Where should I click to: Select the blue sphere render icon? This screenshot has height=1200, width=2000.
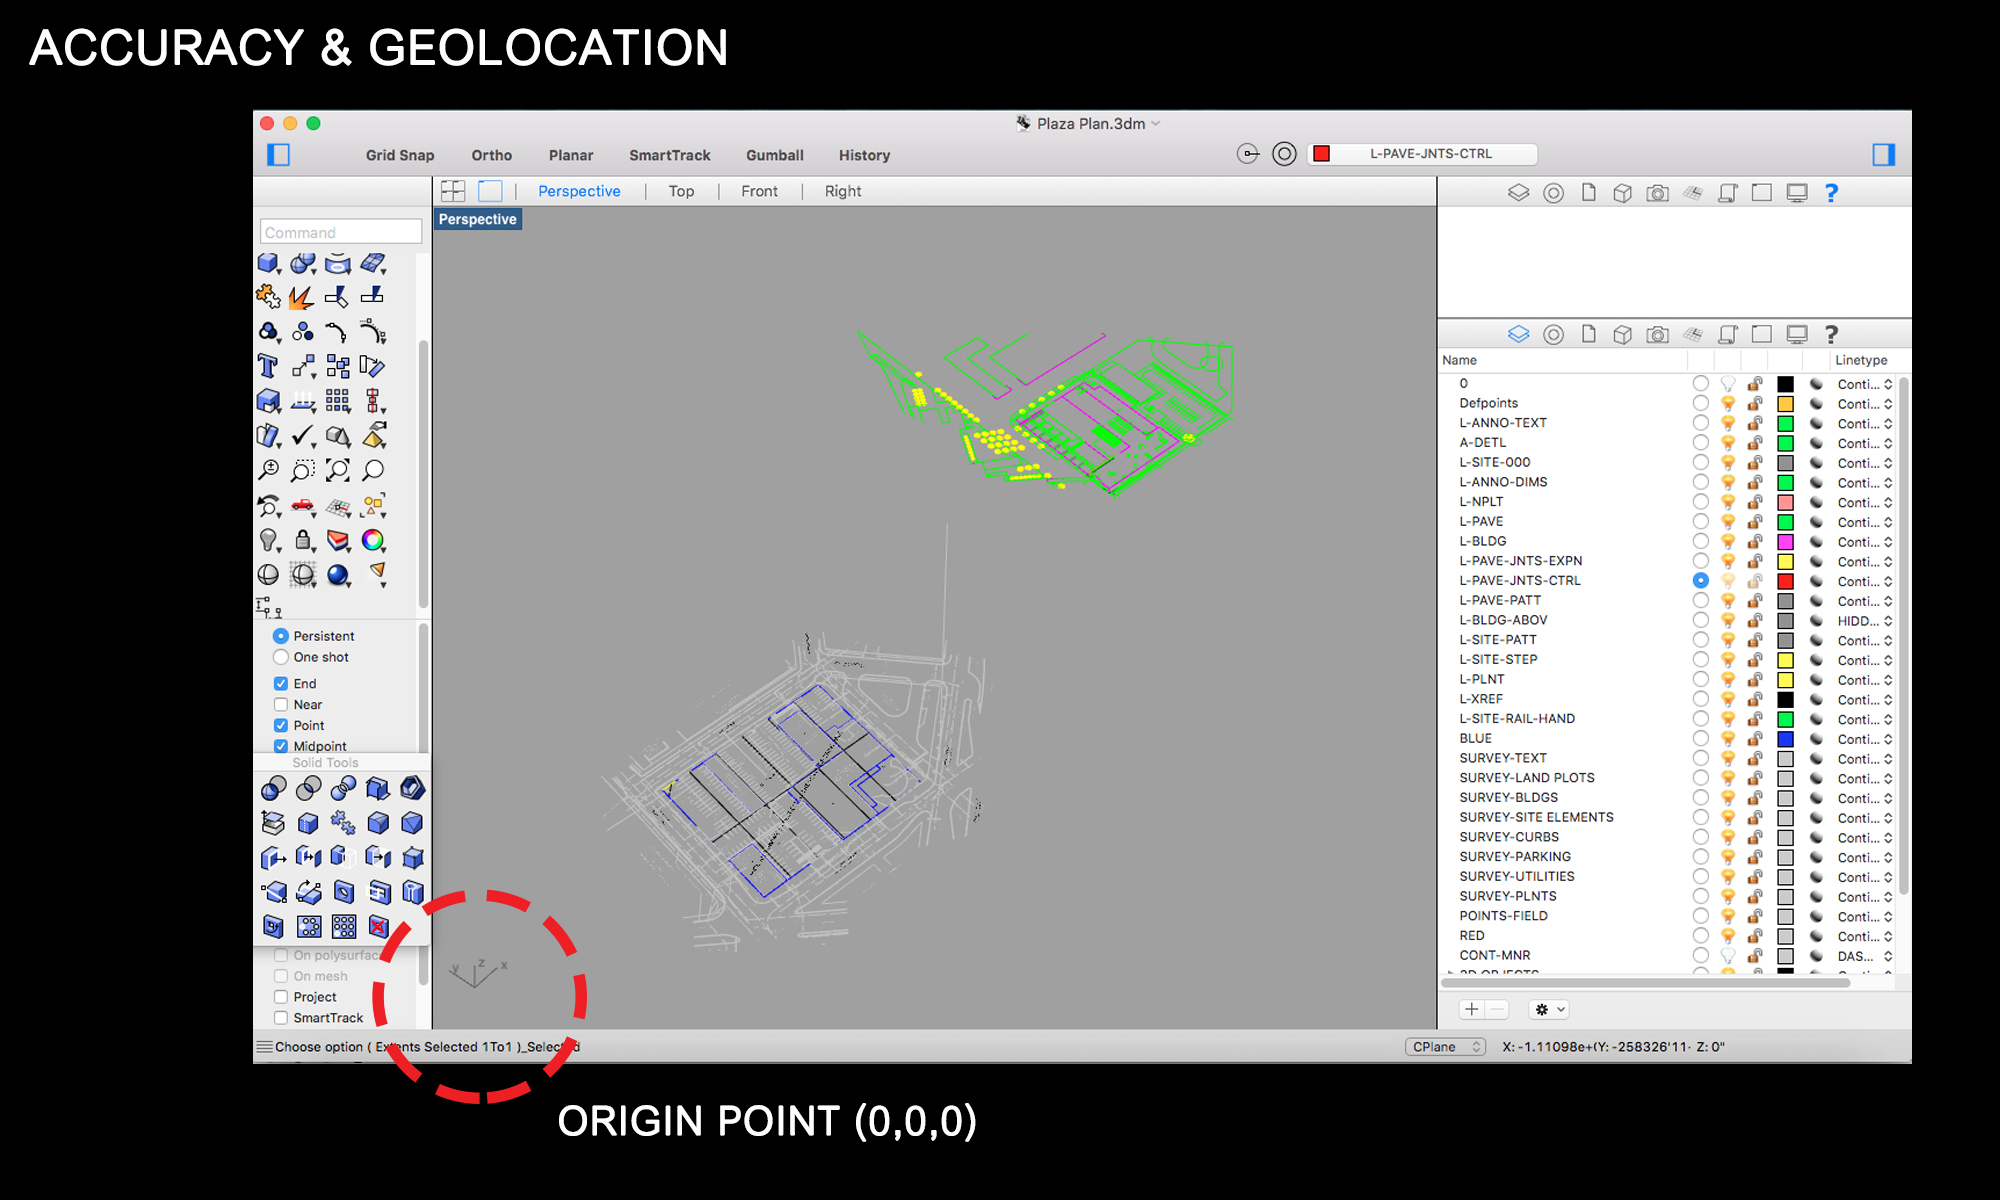coord(338,575)
